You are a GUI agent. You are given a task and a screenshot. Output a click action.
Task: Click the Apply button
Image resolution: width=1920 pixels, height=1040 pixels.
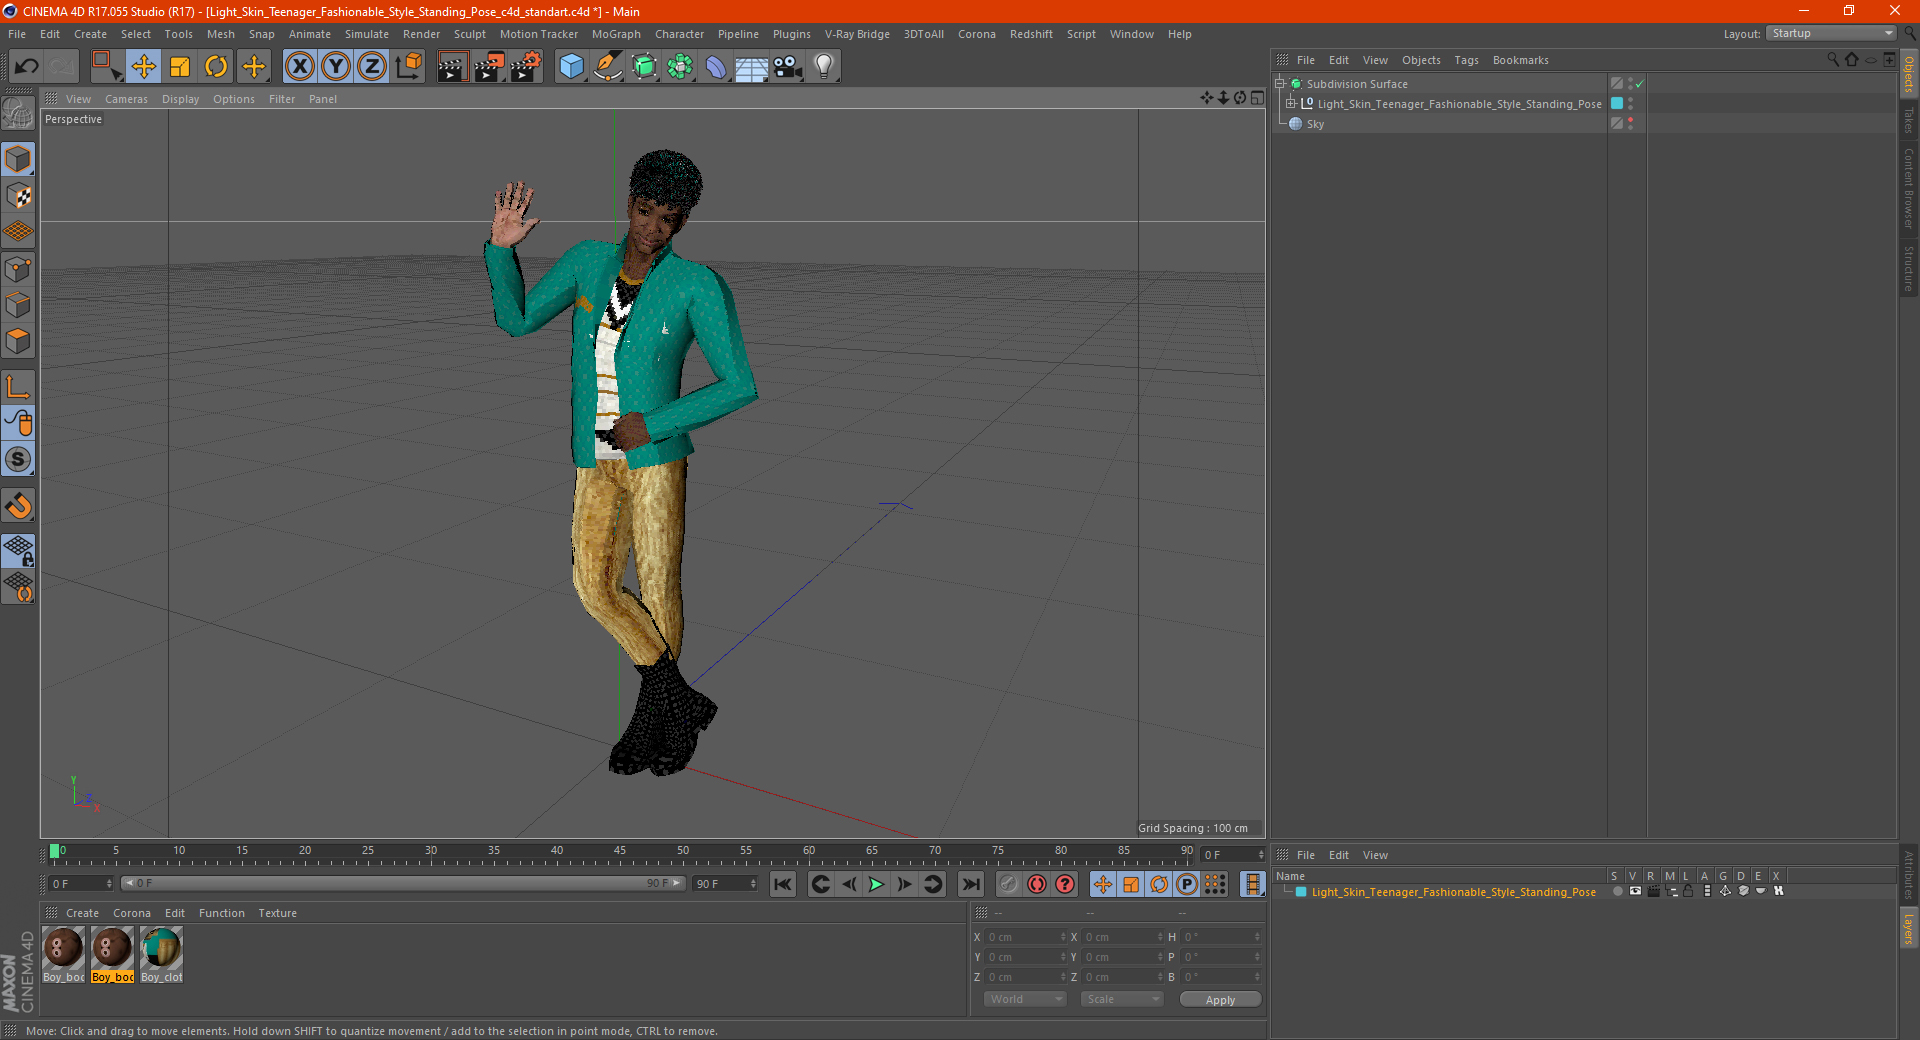tap(1220, 1000)
